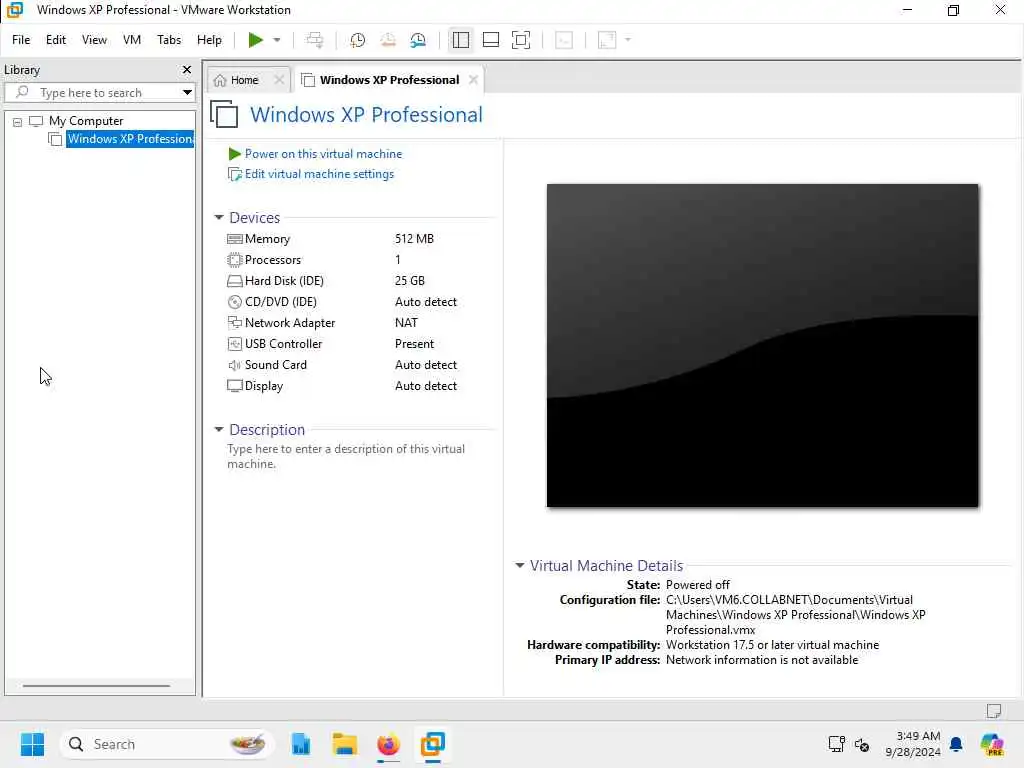Open File Explorer from taskbar
The width and height of the screenshot is (1024, 768).
pos(344,744)
